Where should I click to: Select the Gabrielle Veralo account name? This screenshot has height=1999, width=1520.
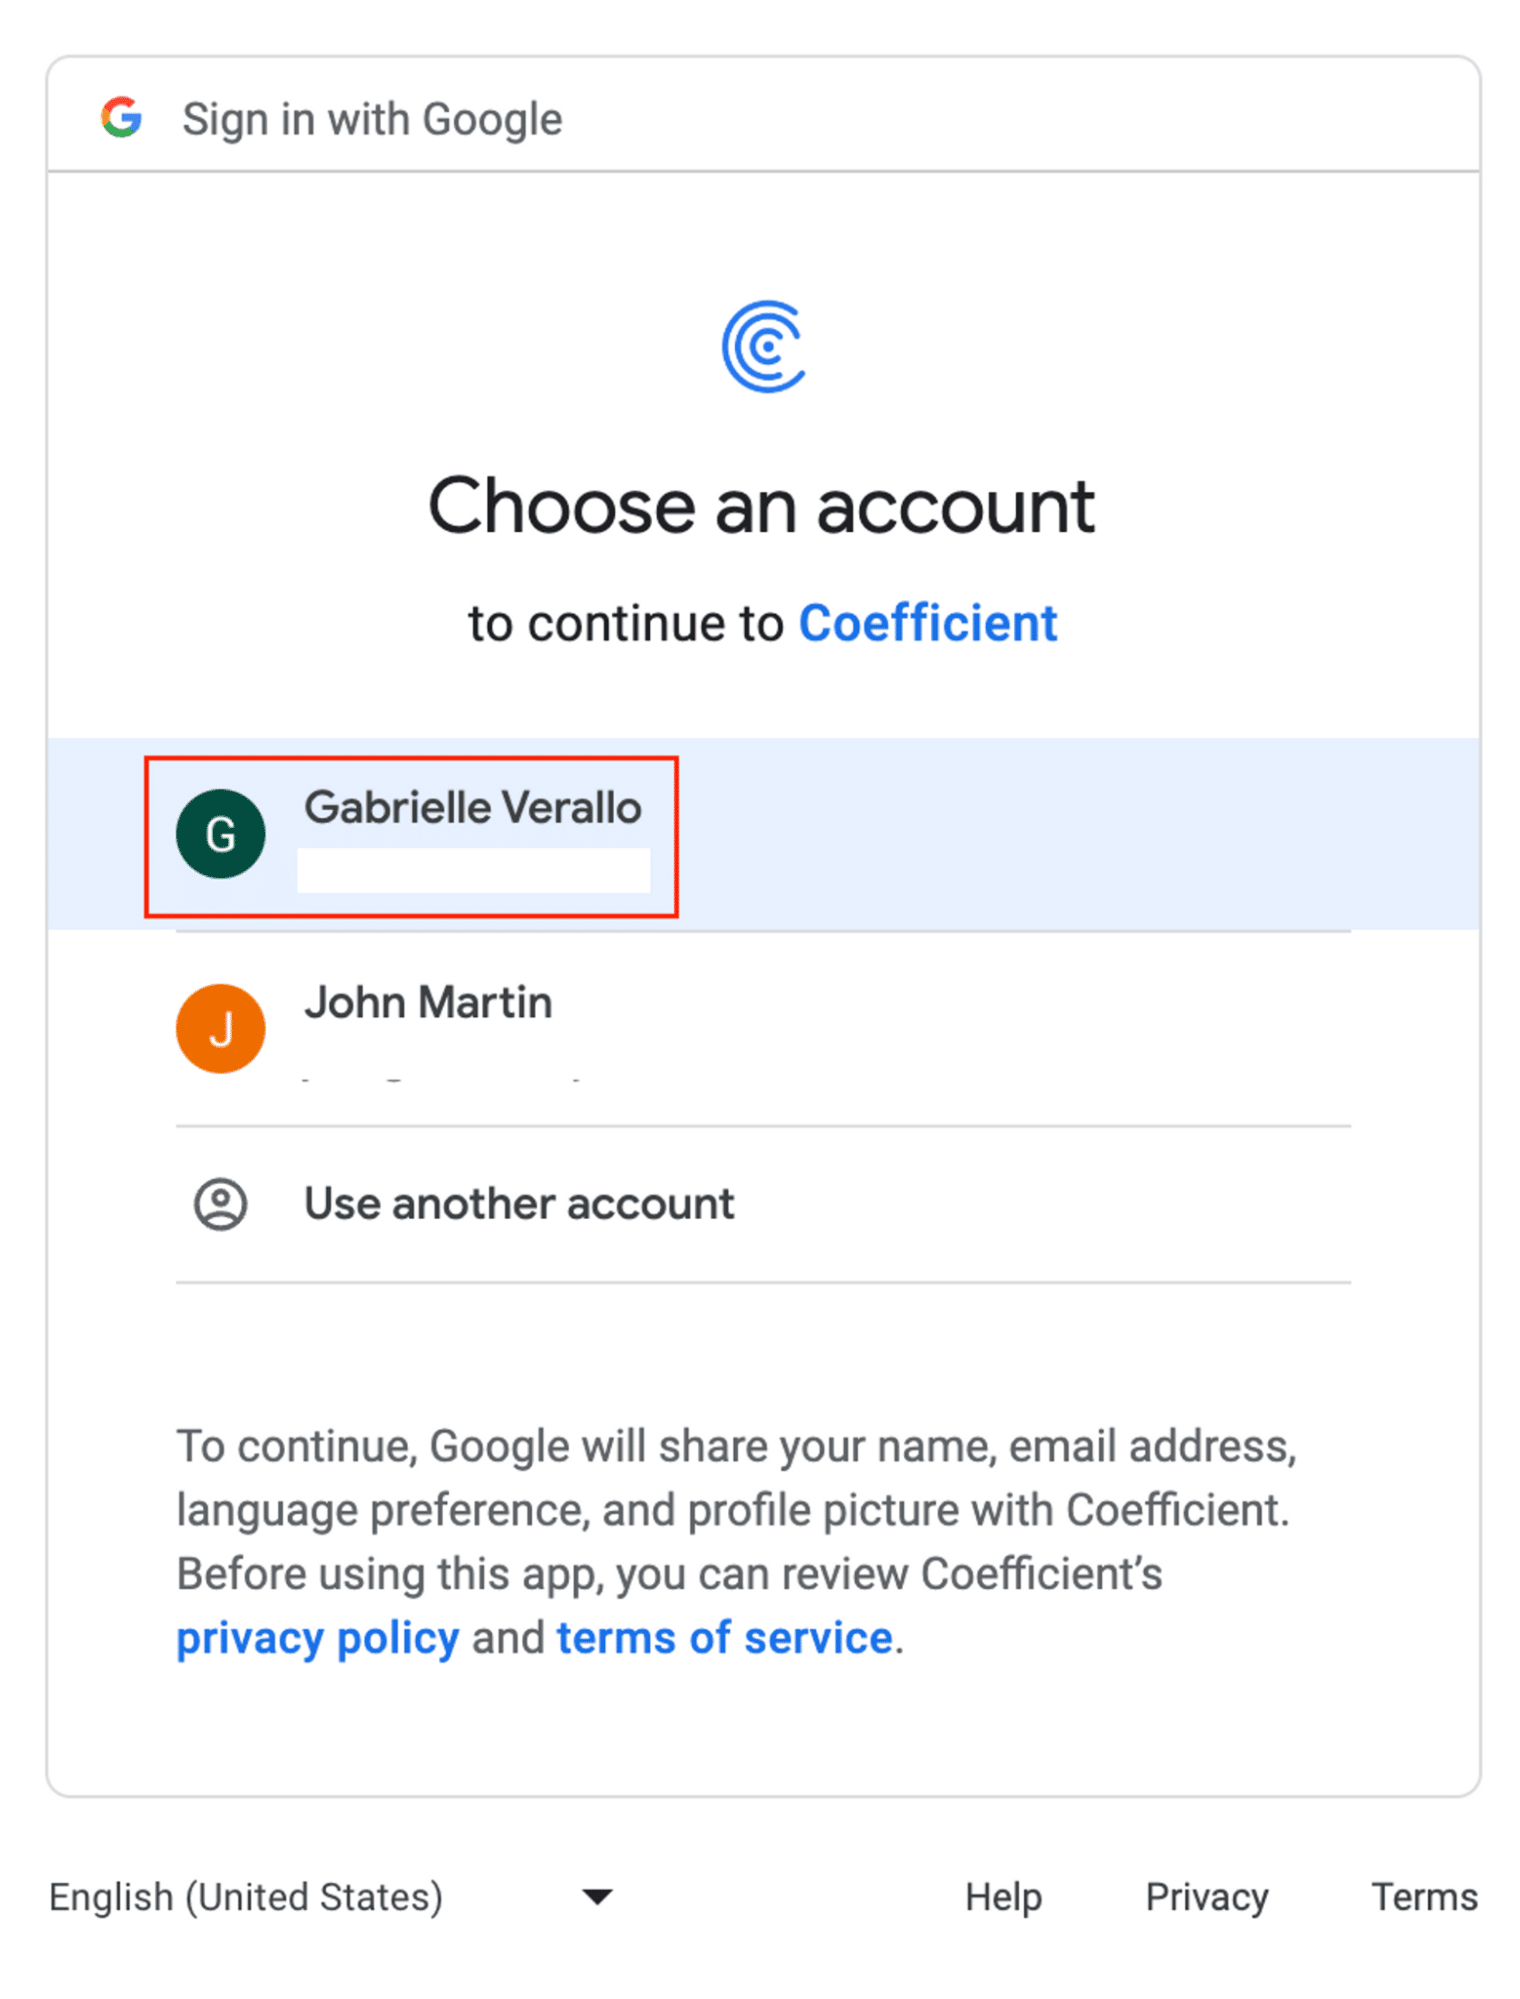472,807
